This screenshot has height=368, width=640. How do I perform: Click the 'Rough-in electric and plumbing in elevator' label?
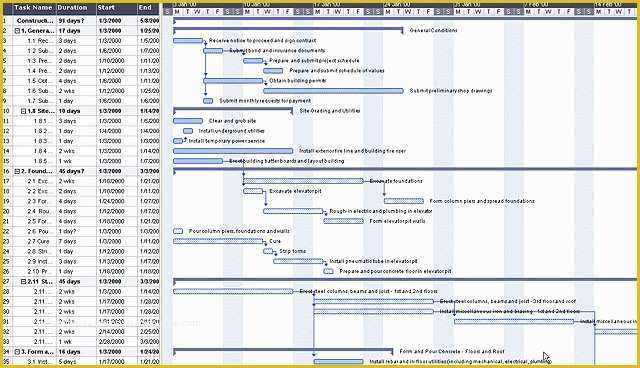(x=381, y=211)
